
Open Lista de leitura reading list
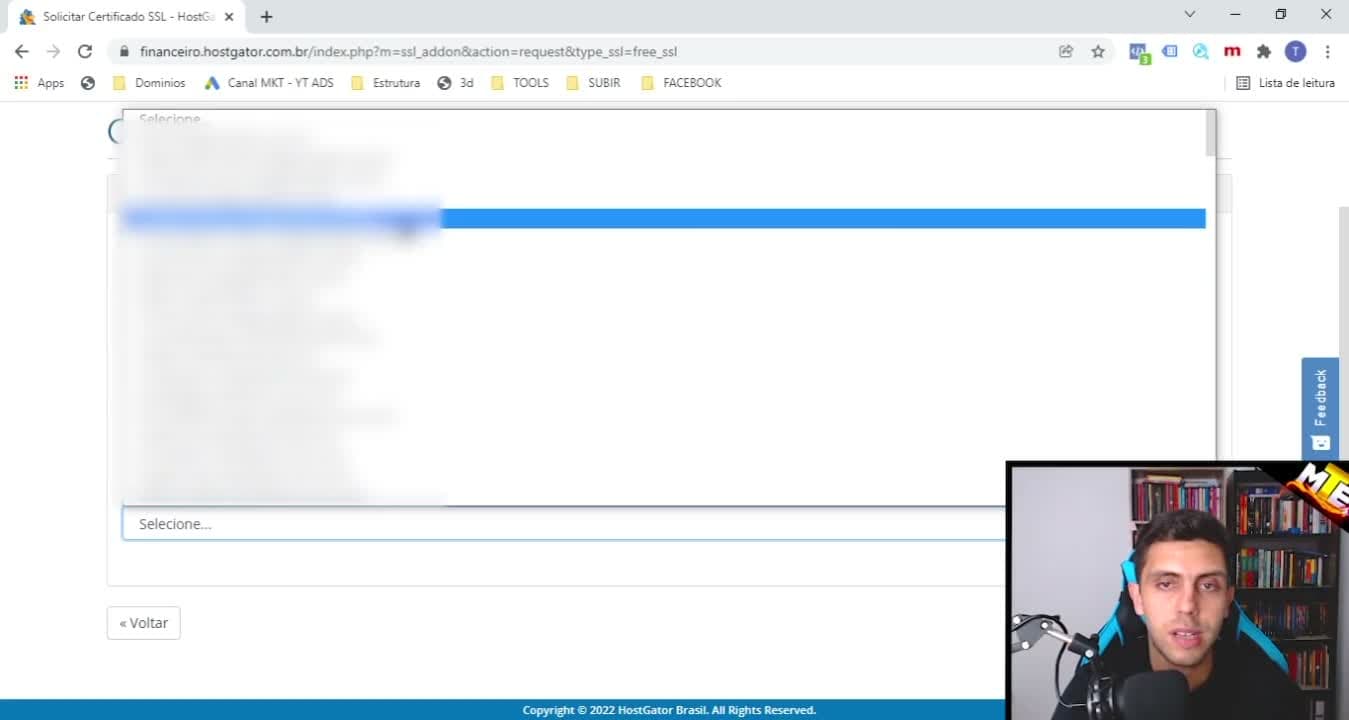click(x=1285, y=83)
